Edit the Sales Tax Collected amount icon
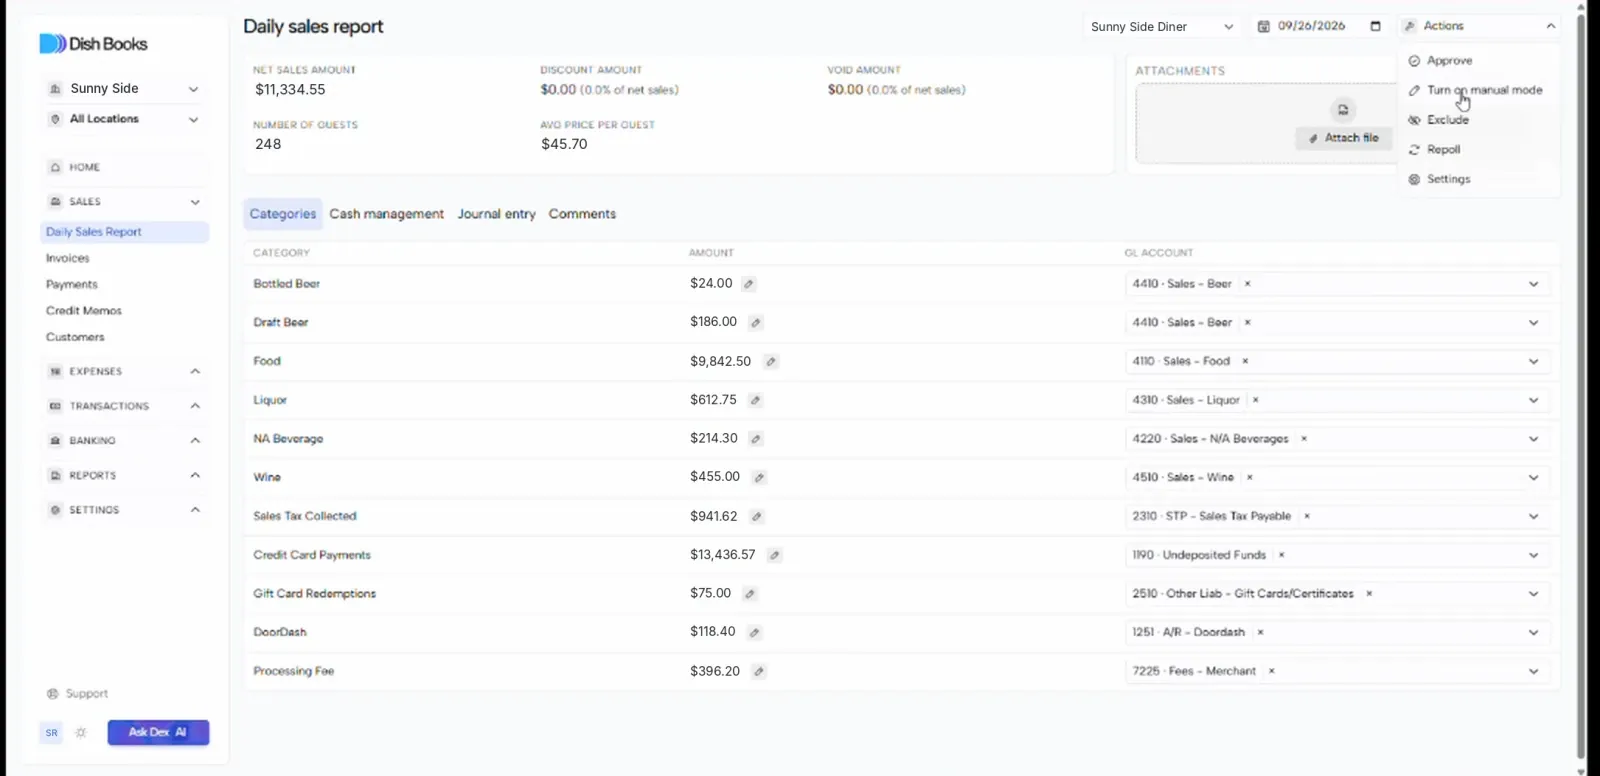1600x776 pixels. click(757, 517)
